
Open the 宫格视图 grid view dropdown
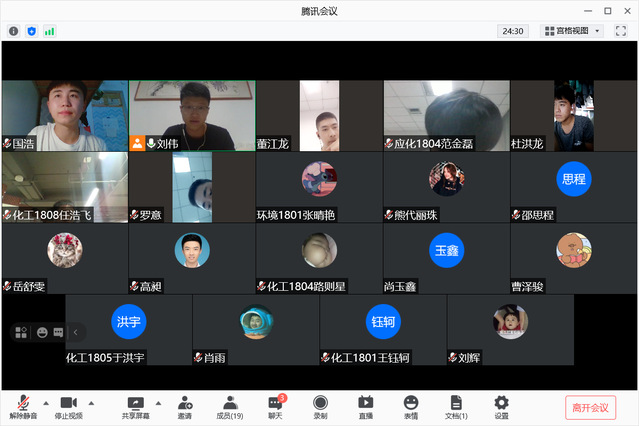pyautogui.click(x=572, y=31)
